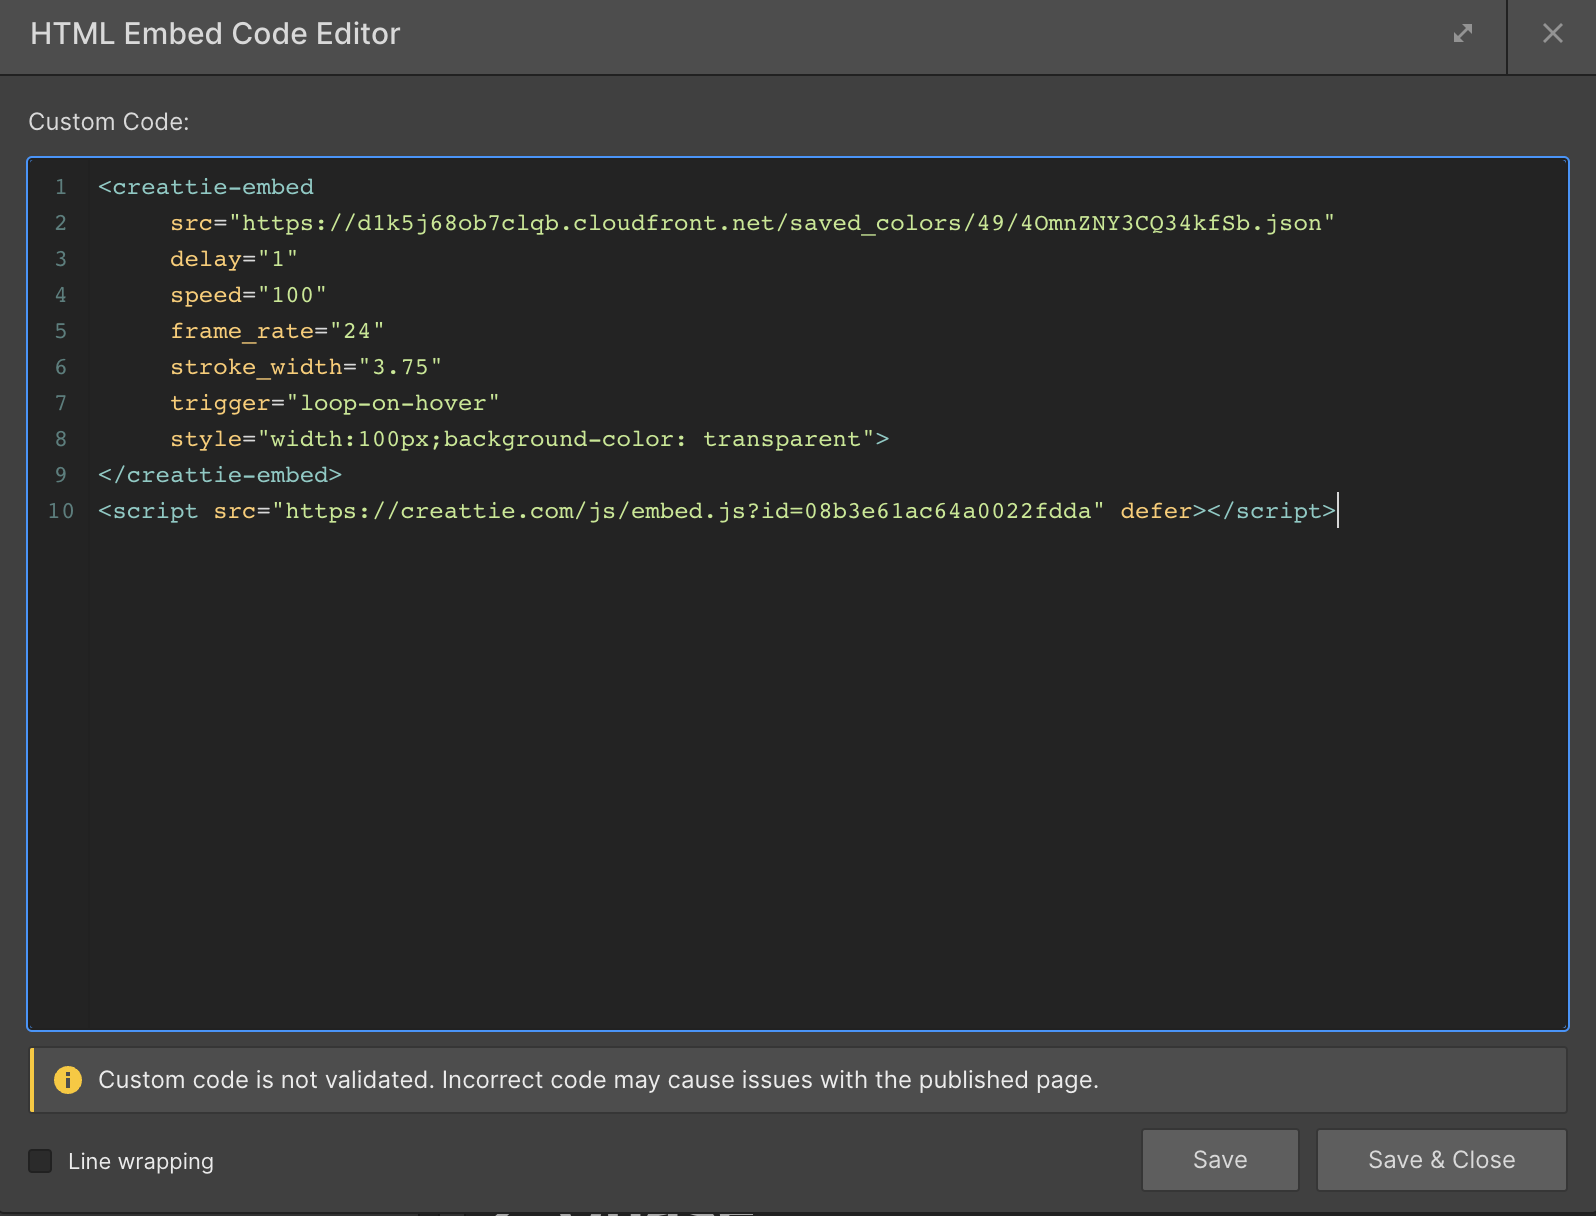Screen dimensions: 1596x1216
Task: Click the Save & Close button
Action: [x=1441, y=1160]
